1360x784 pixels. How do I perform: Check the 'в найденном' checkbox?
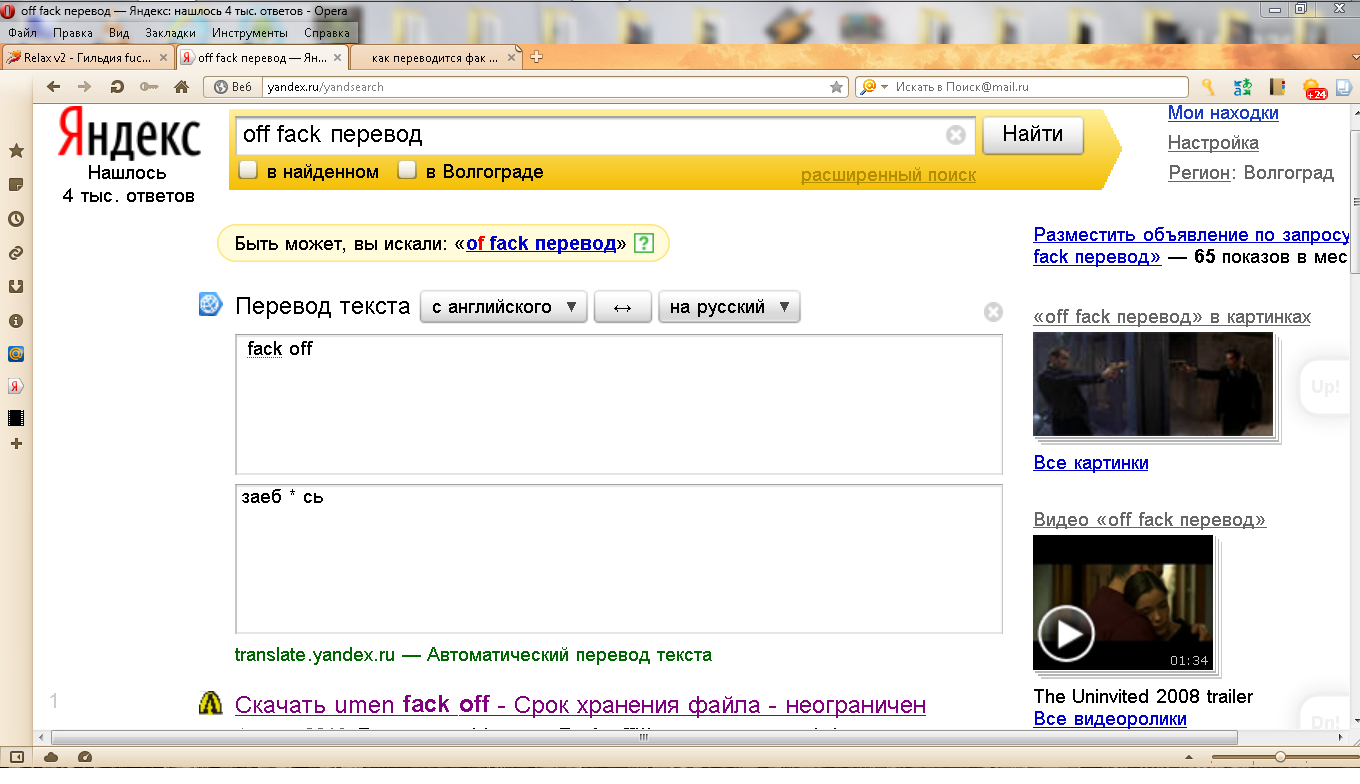(x=249, y=170)
